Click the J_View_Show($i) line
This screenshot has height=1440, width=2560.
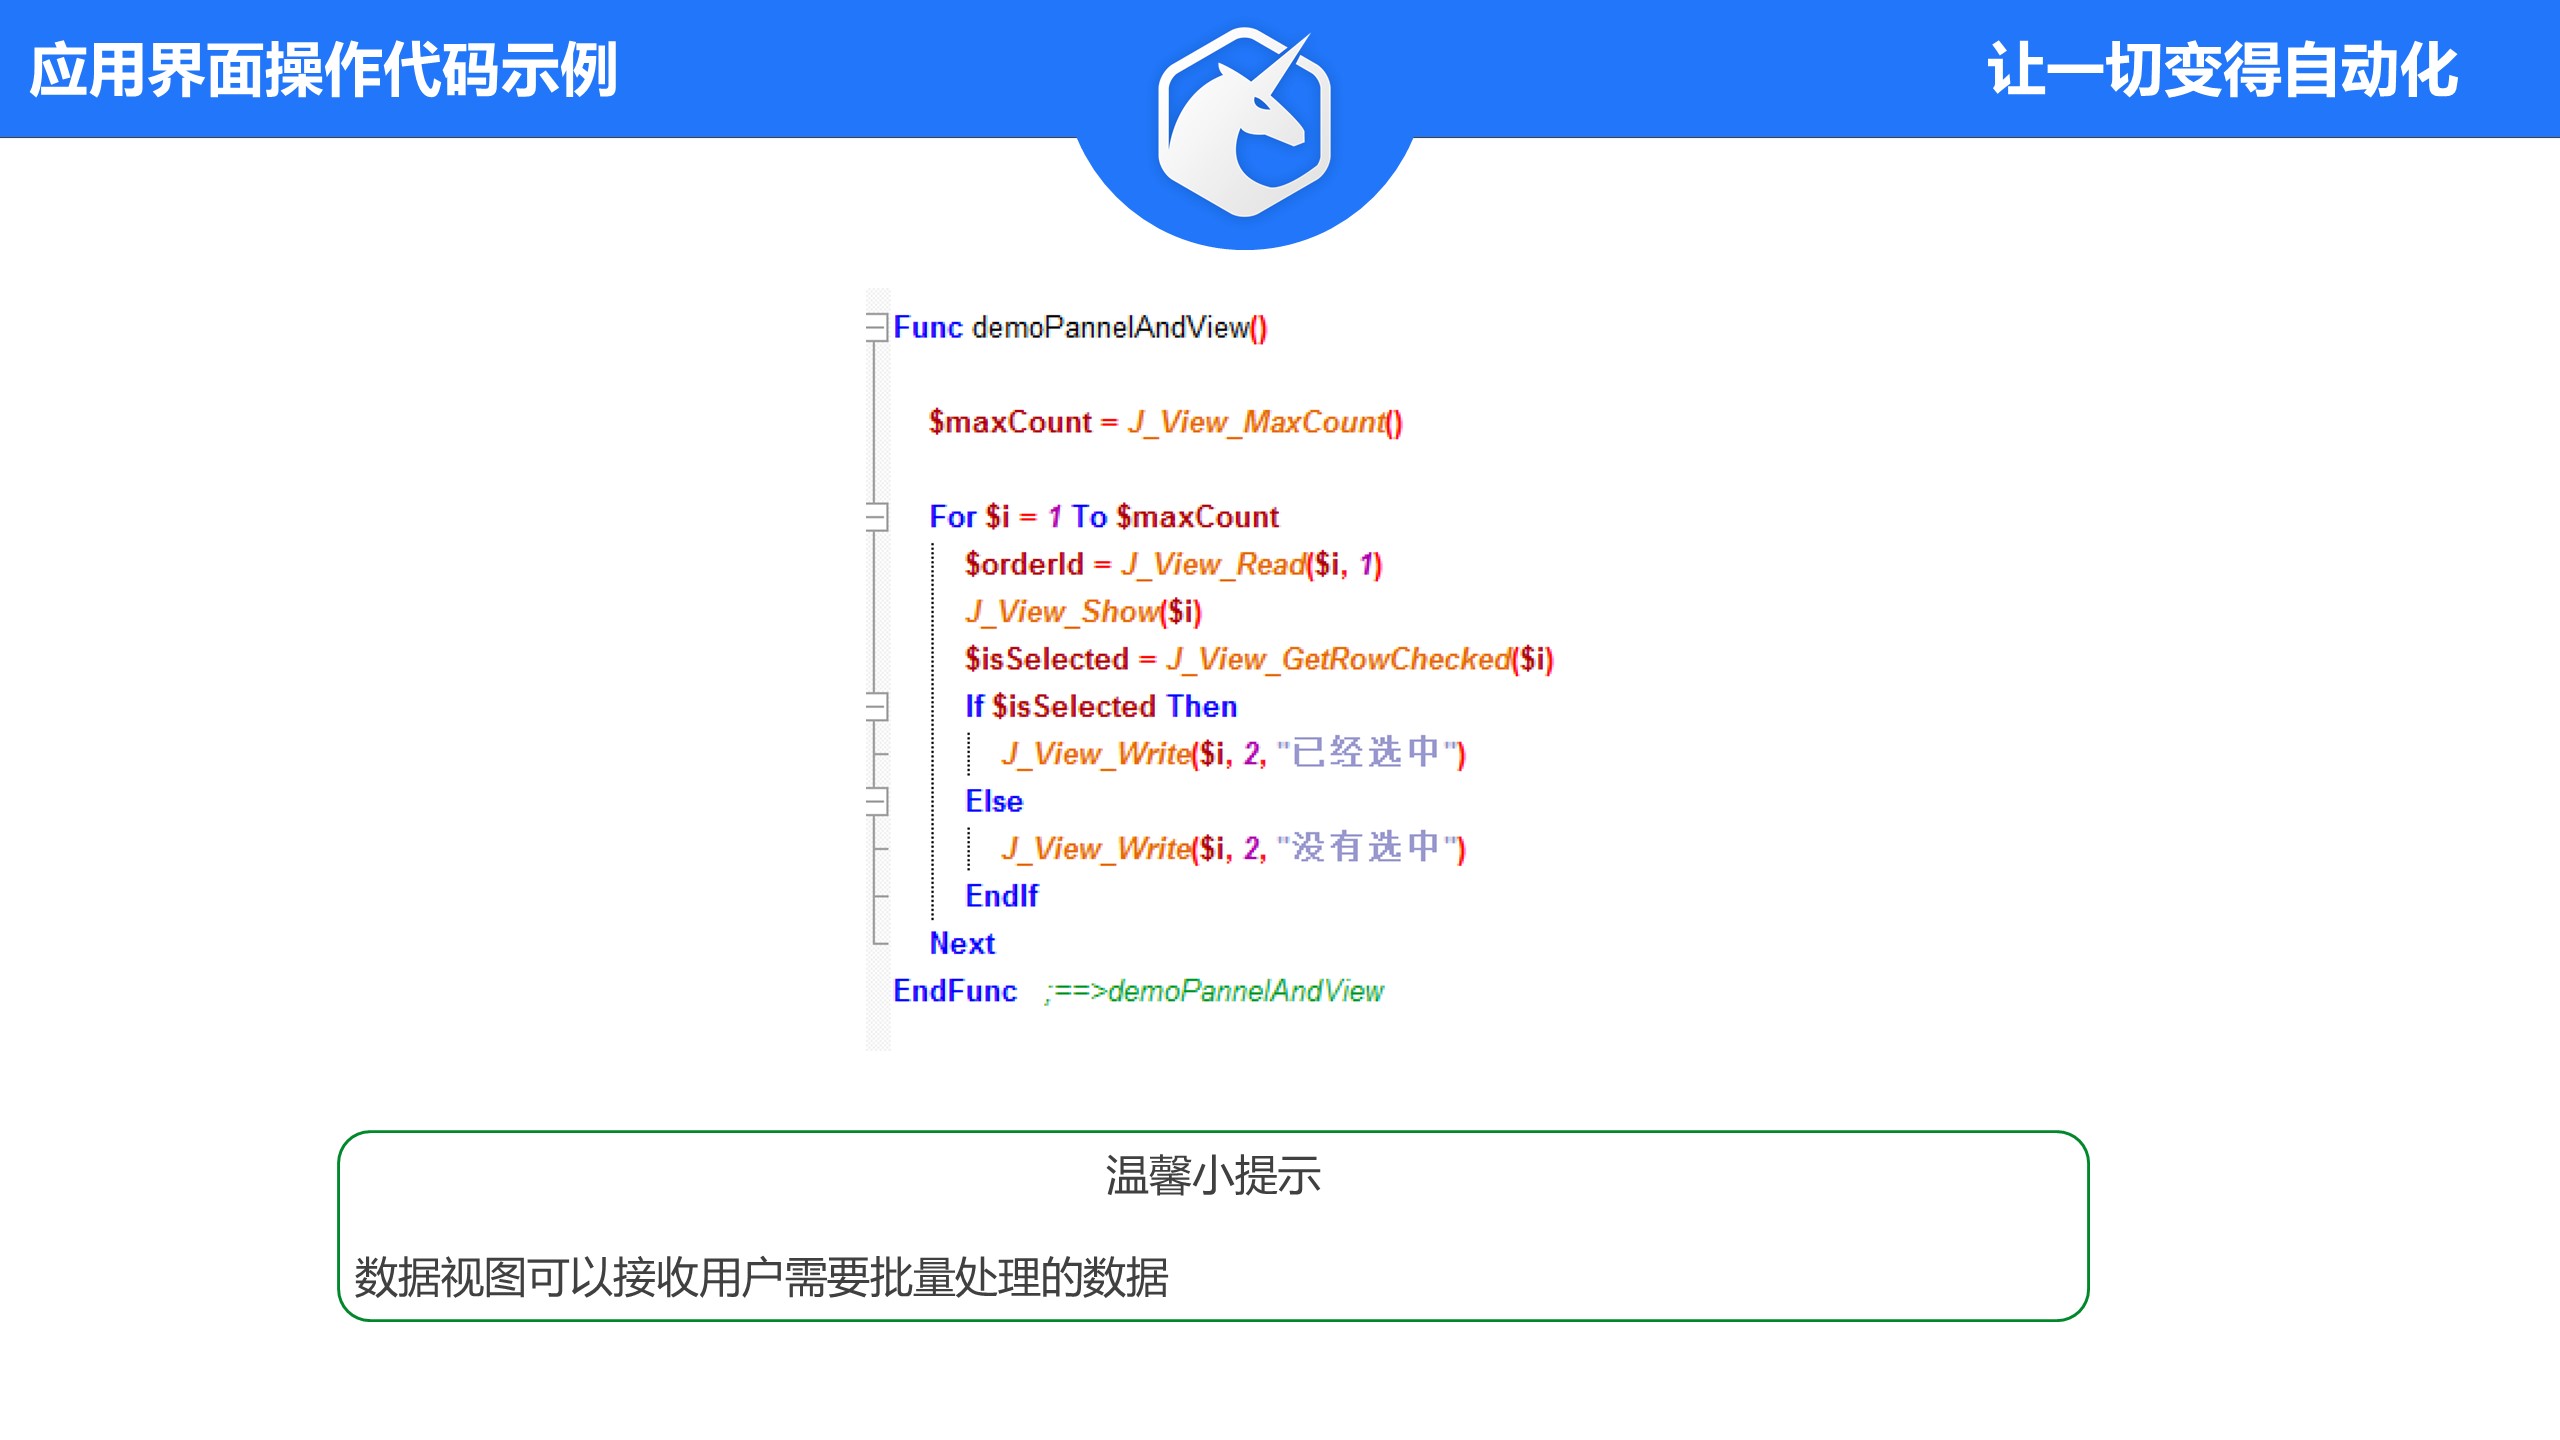coord(1083,612)
